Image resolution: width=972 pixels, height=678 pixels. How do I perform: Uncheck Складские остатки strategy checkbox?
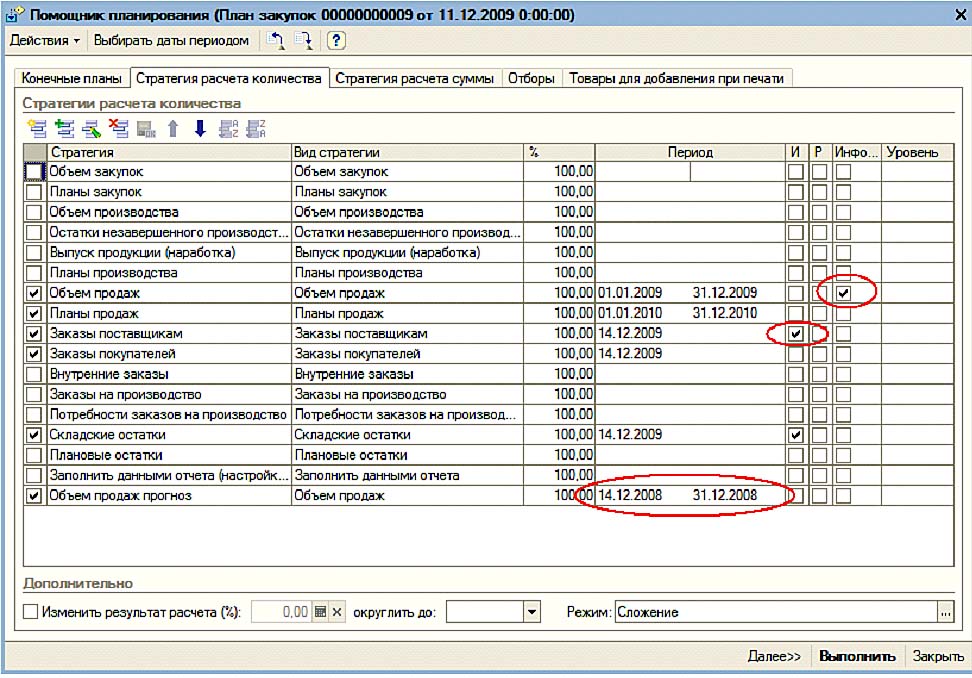tap(34, 435)
